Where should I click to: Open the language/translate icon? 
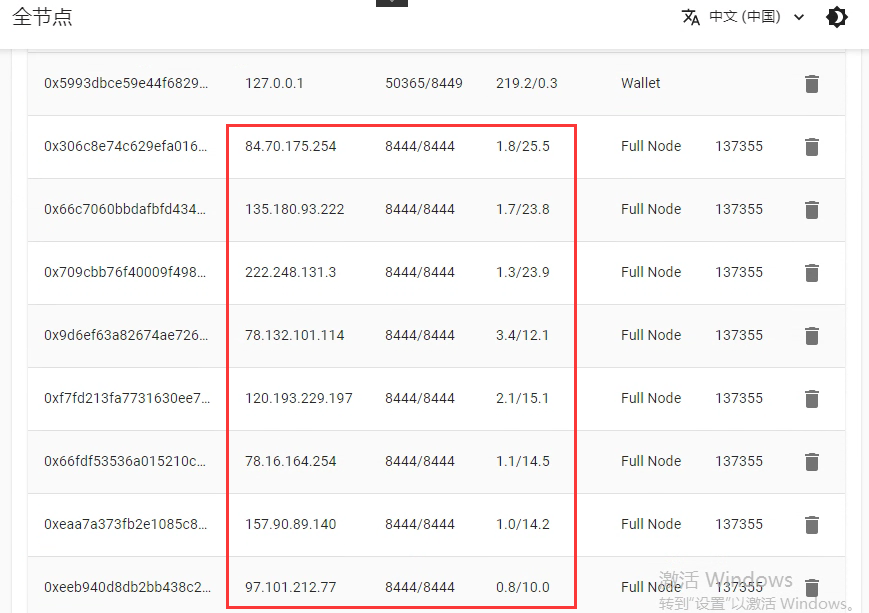click(690, 17)
